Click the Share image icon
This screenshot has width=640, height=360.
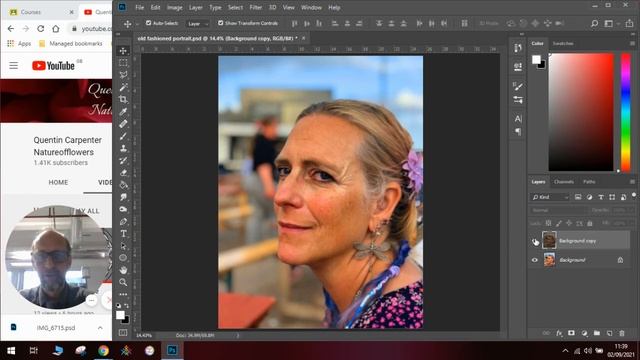[630, 24]
